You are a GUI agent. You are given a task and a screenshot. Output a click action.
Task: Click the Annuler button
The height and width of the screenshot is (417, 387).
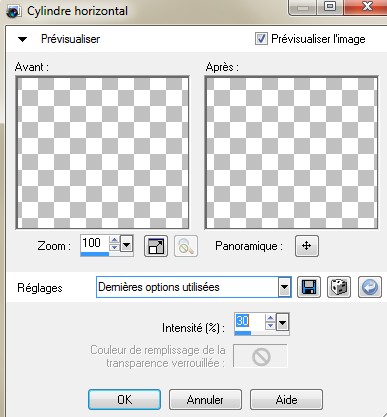point(205,399)
